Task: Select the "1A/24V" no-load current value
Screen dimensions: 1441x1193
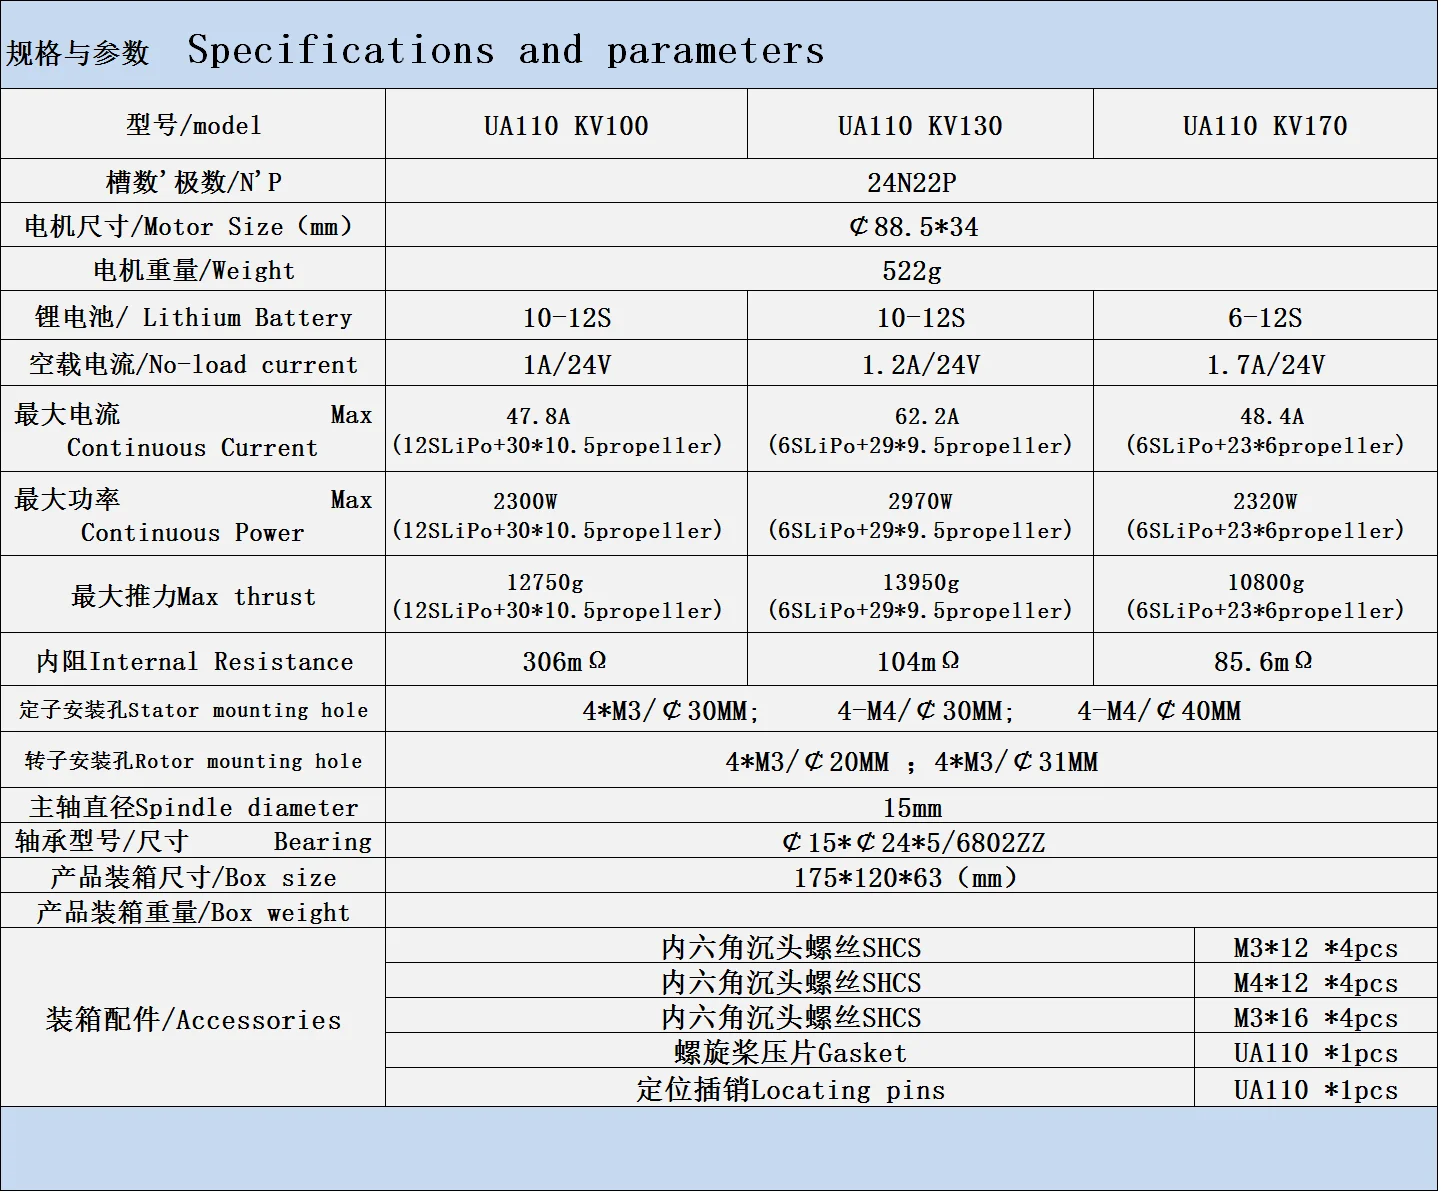Action: [x=567, y=365]
